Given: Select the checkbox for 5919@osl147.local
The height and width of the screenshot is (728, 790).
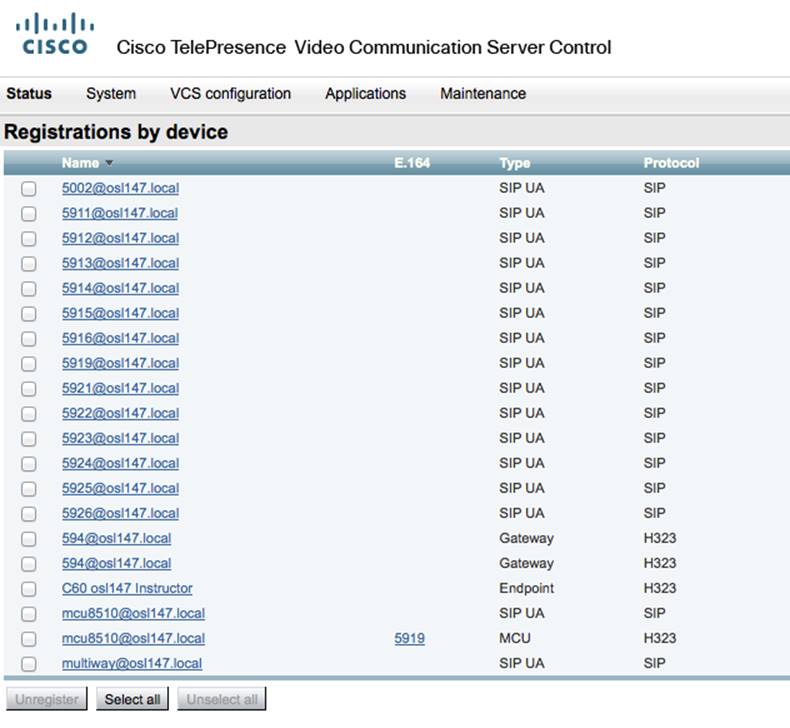Looking at the screenshot, I should coord(29,363).
